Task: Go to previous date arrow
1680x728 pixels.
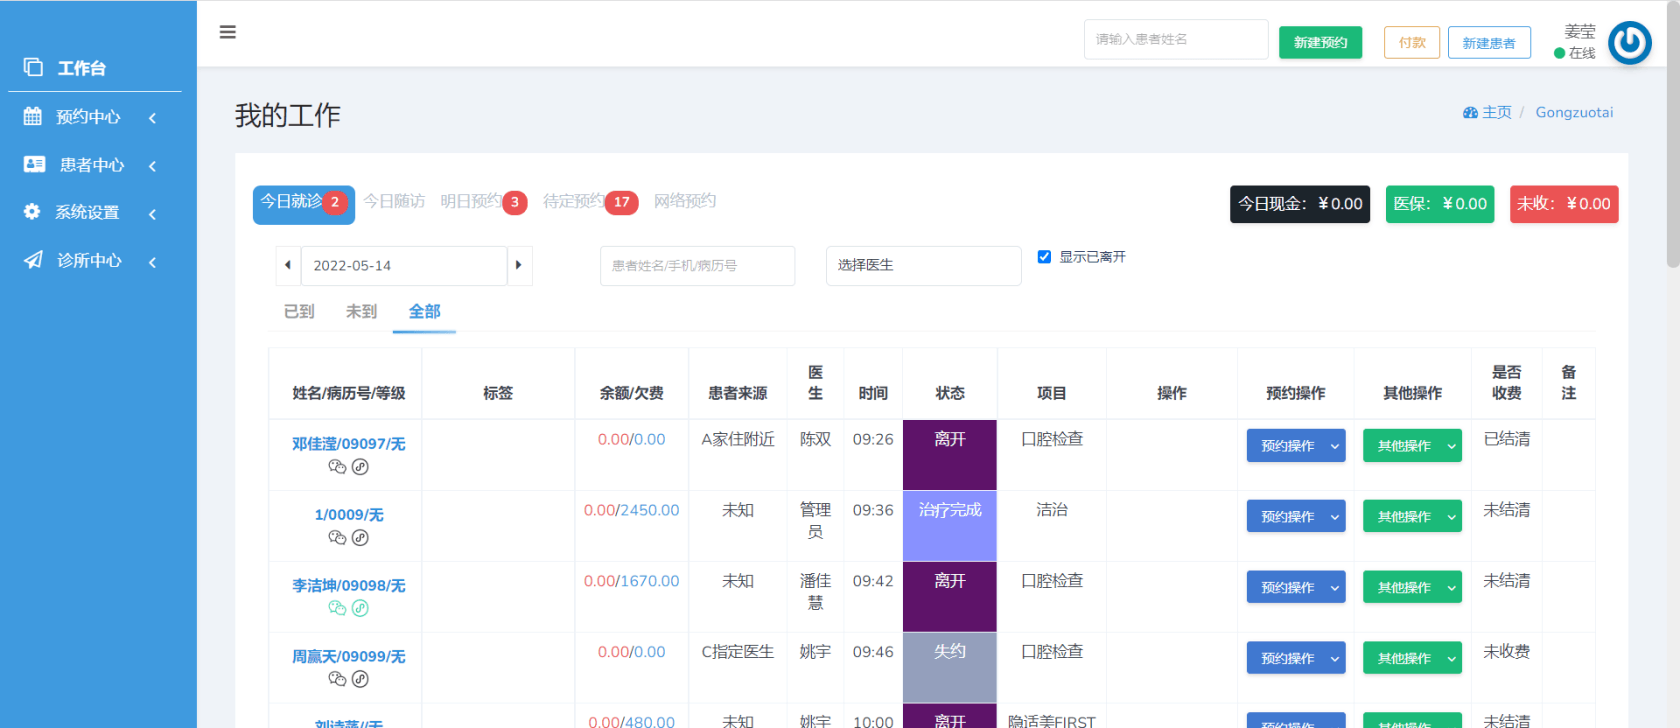Action: (288, 266)
